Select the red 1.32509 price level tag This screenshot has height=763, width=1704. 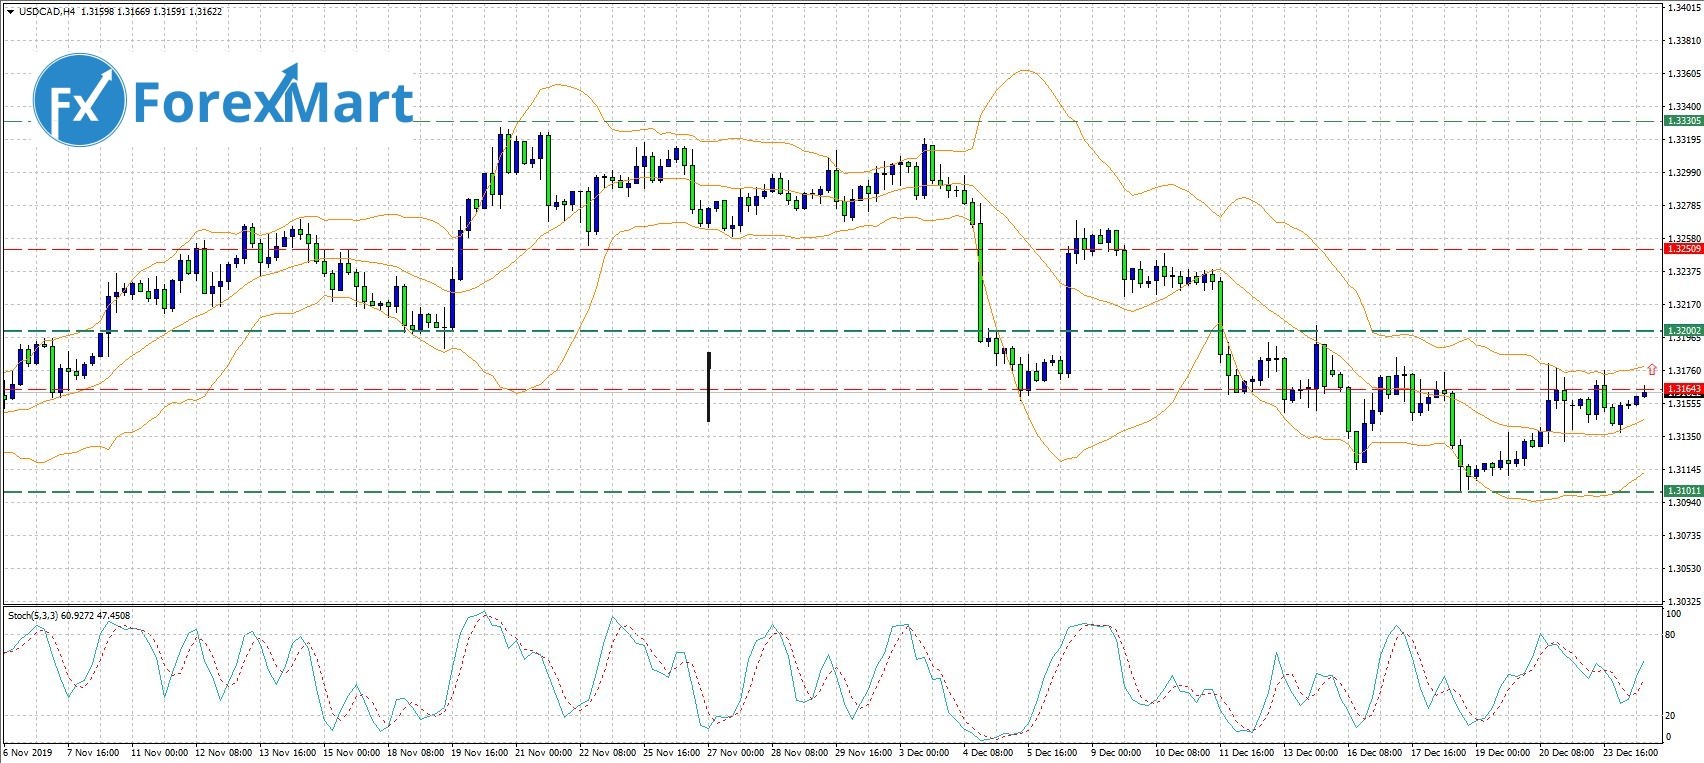click(x=1683, y=248)
